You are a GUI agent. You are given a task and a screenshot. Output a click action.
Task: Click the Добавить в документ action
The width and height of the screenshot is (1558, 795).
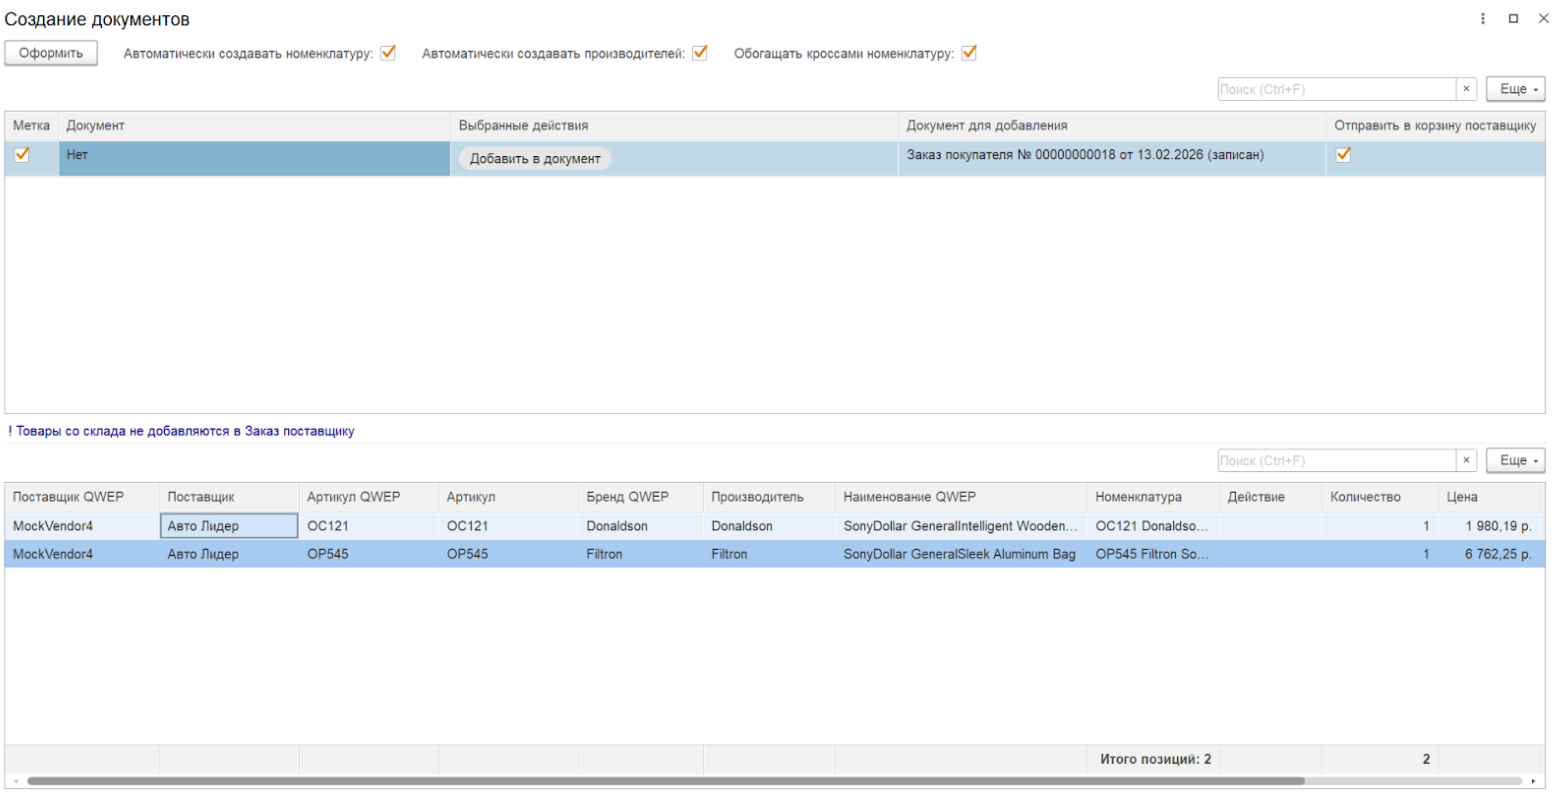(x=535, y=158)
